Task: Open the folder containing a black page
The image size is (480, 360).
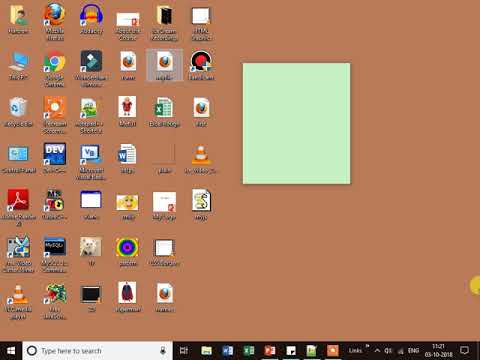Action: point(164,23)
